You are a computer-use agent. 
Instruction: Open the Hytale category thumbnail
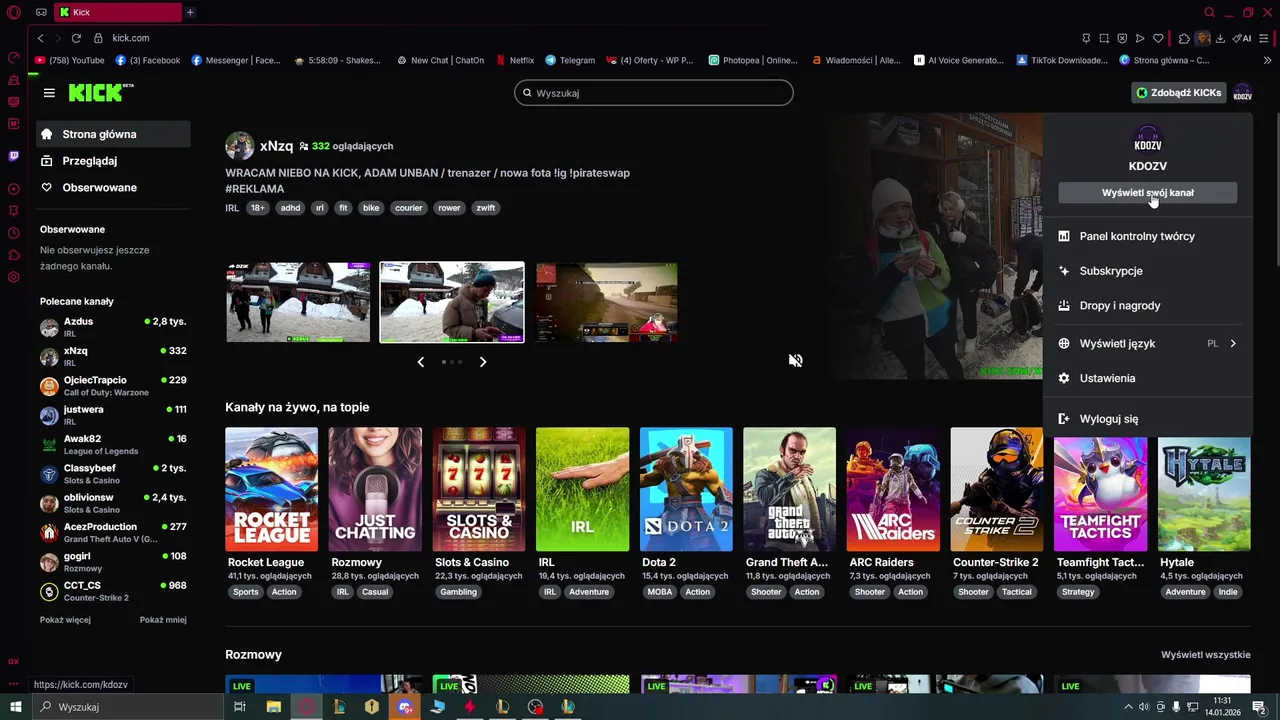coord(1204,489)
